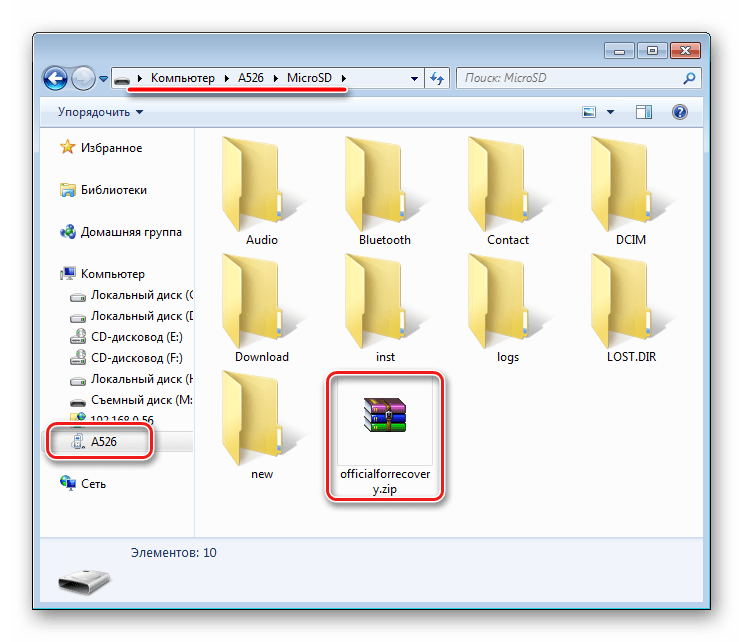
Task: Expand arrow after A526 in address bar
Action: pyautogui.click(x=275, y=79)
